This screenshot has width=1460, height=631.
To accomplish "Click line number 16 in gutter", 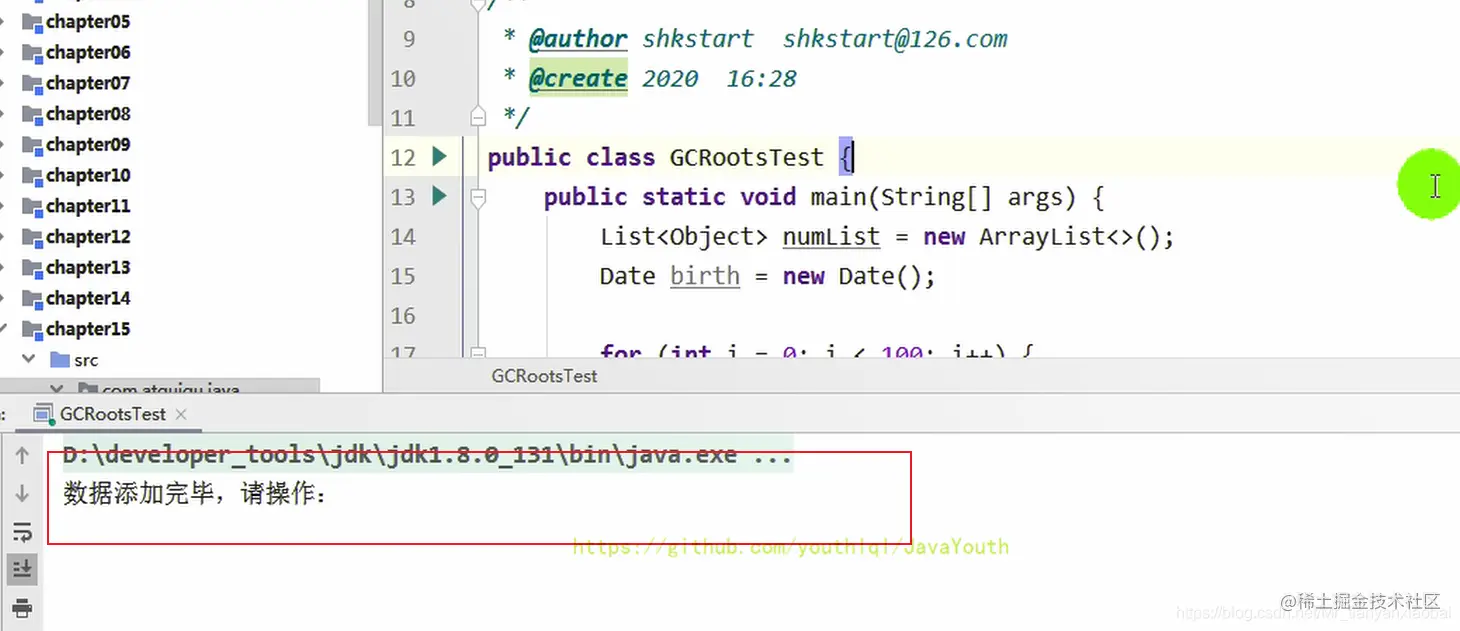I will 403,316.
